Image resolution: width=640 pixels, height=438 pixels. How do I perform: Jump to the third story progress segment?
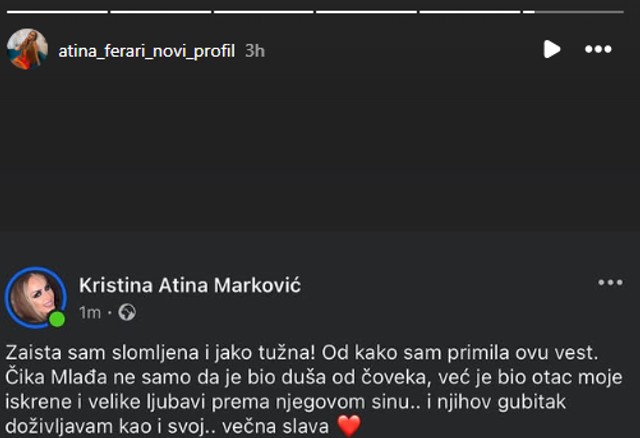(x=263, y=11)
